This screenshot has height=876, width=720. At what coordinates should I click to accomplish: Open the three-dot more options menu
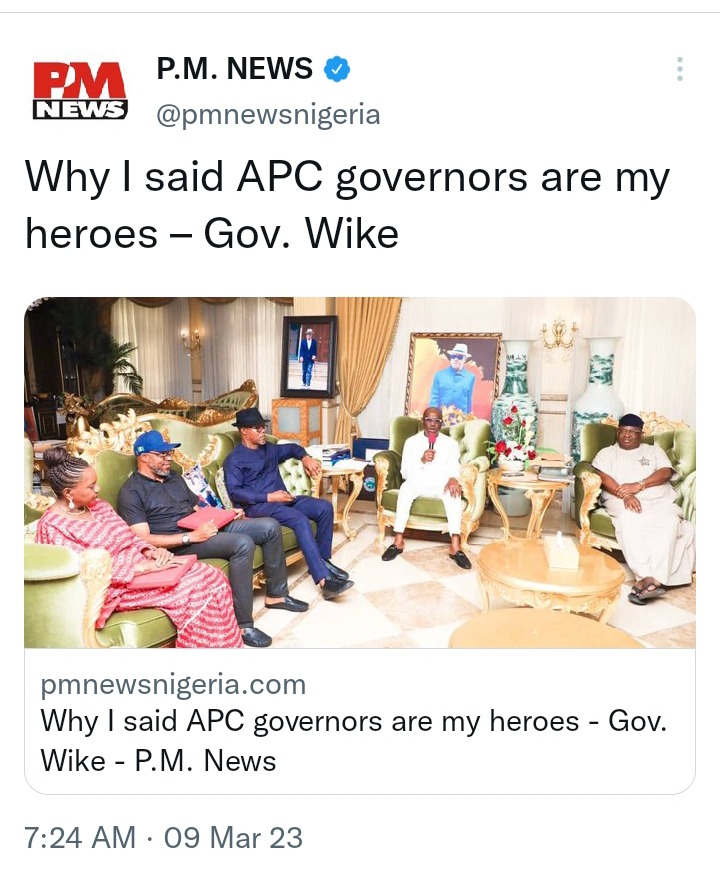pos(679,69)
